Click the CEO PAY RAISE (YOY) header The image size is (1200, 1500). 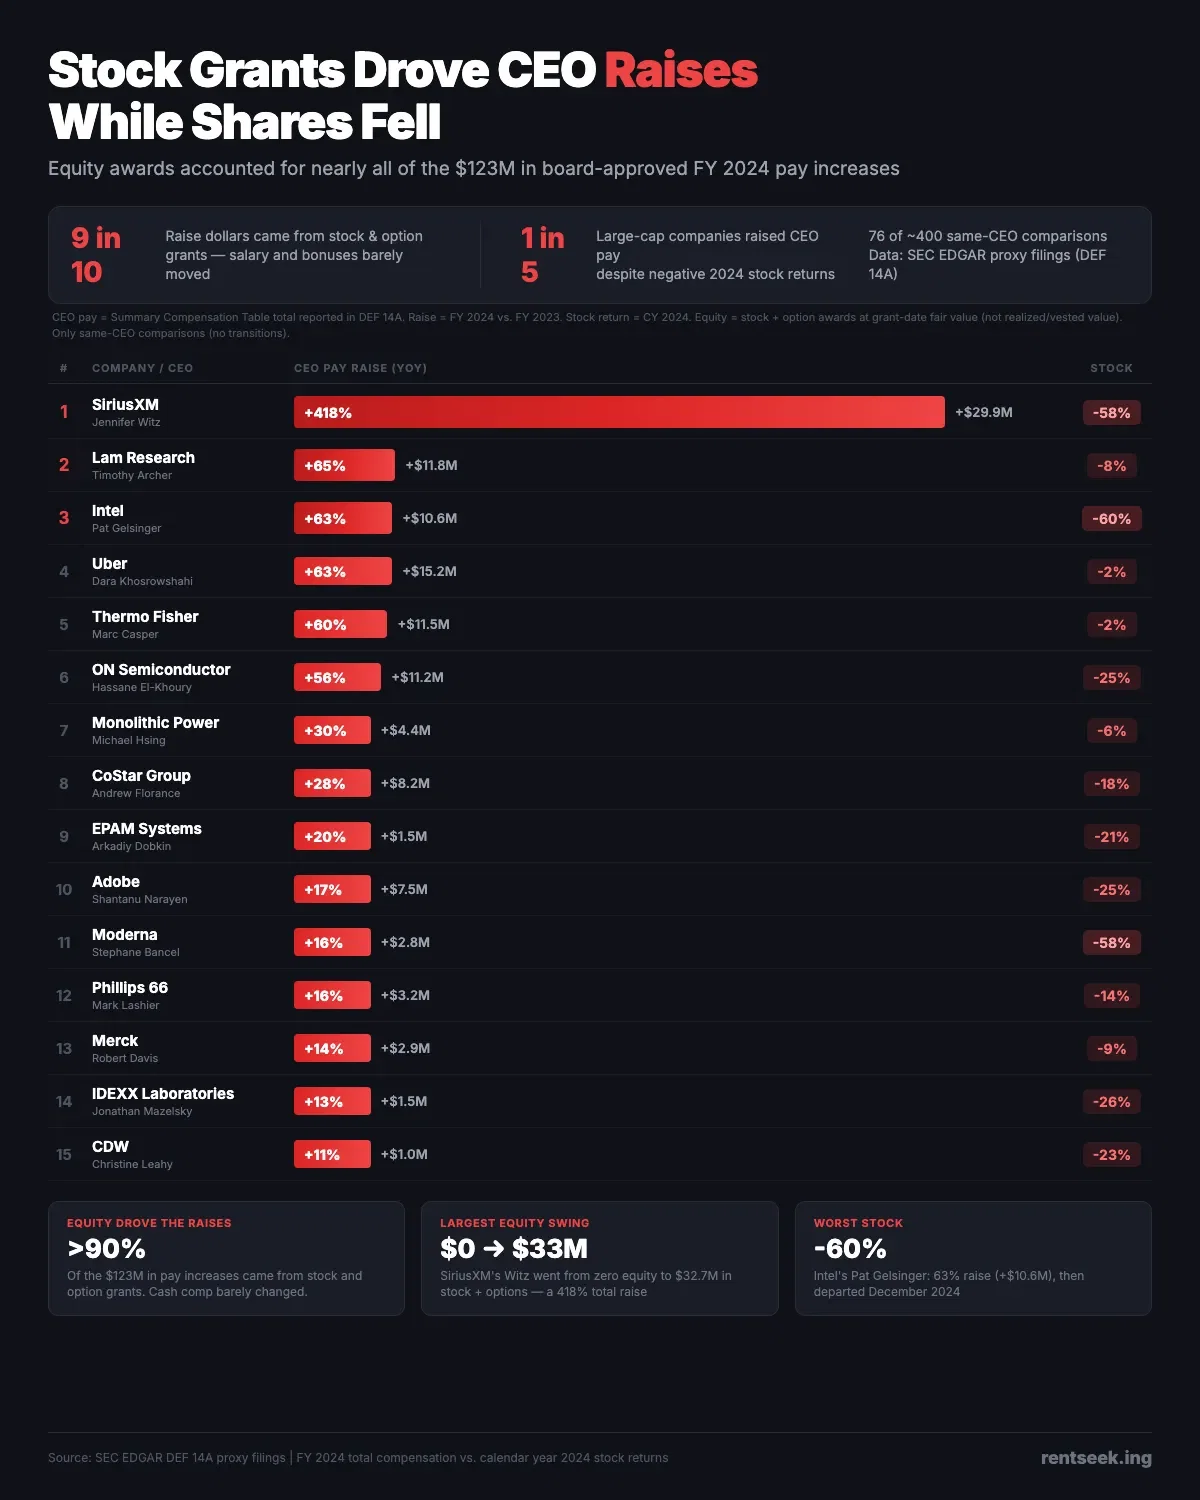(360, 368)
